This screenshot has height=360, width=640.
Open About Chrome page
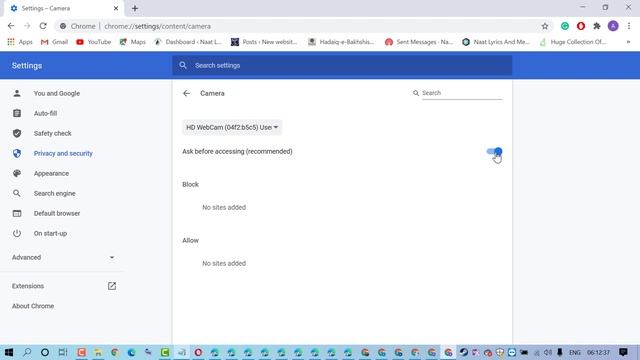tap(33, 306)
